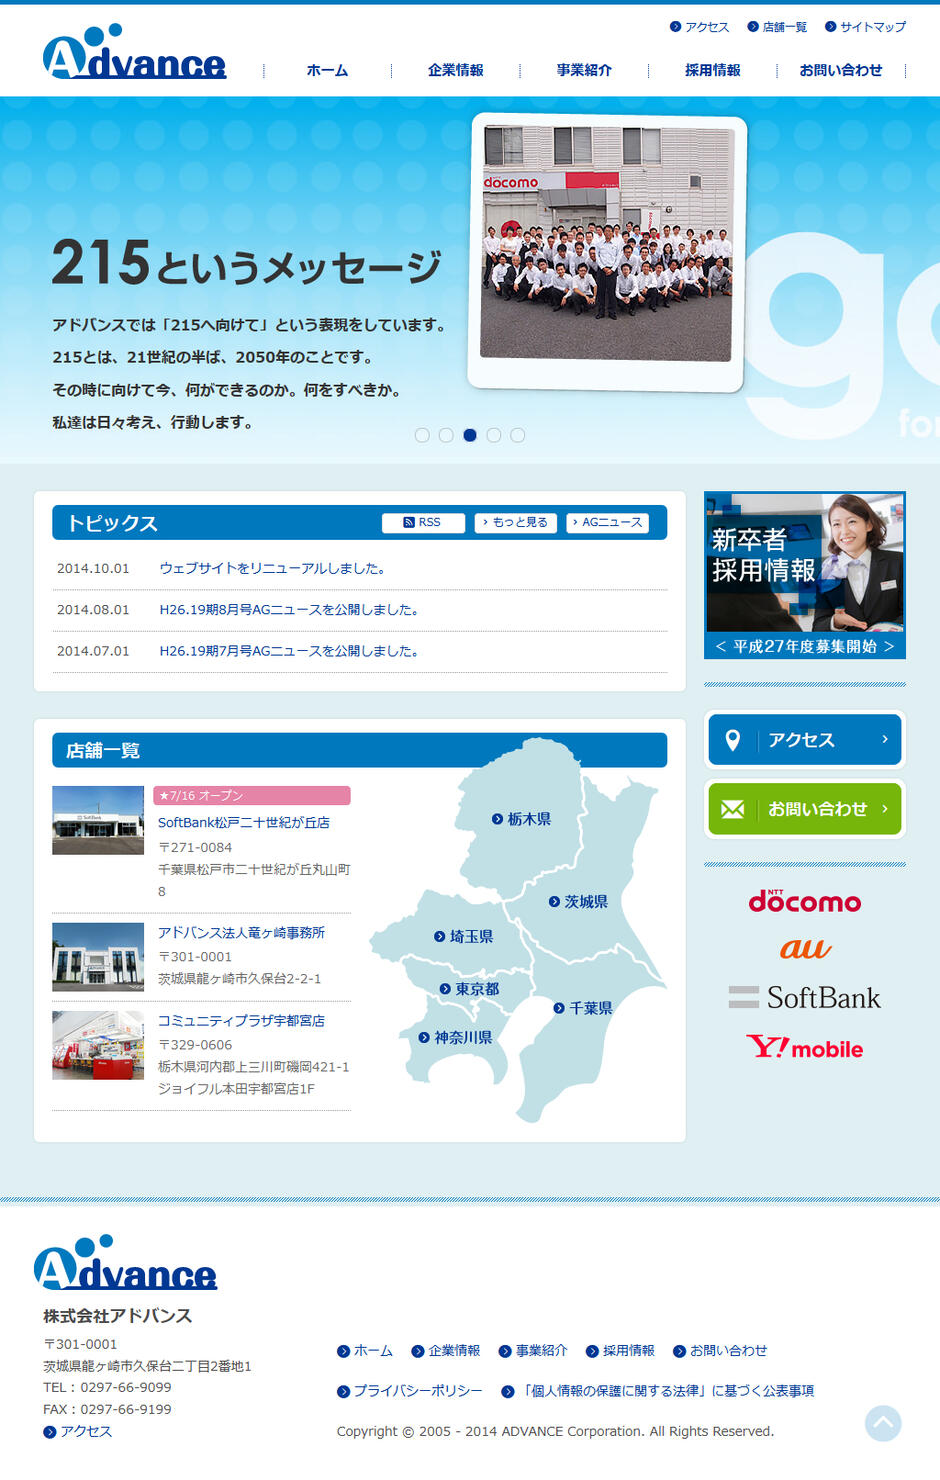Click the RSS feed button
Viewport: 940px width, 1480px height.
(x=422, y=523)
